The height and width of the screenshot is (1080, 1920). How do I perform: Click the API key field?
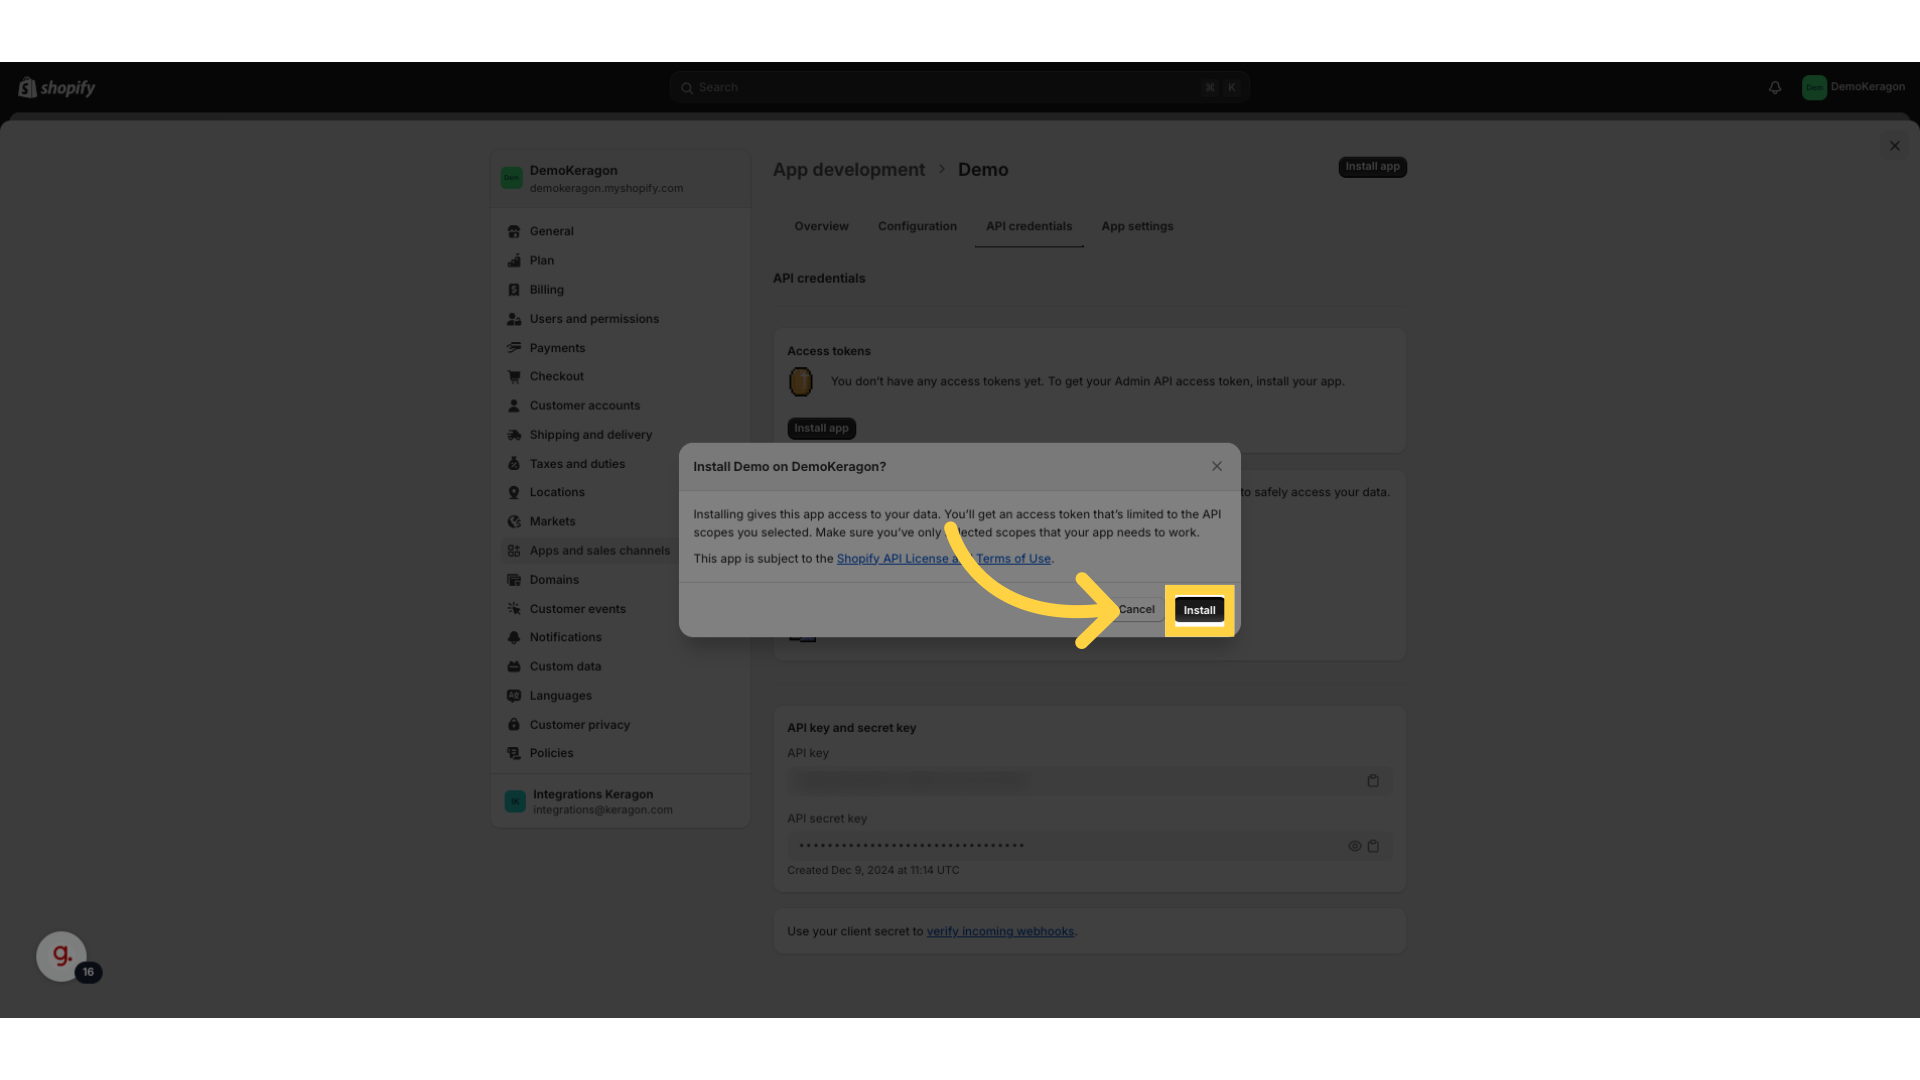tap(1089, 781)
